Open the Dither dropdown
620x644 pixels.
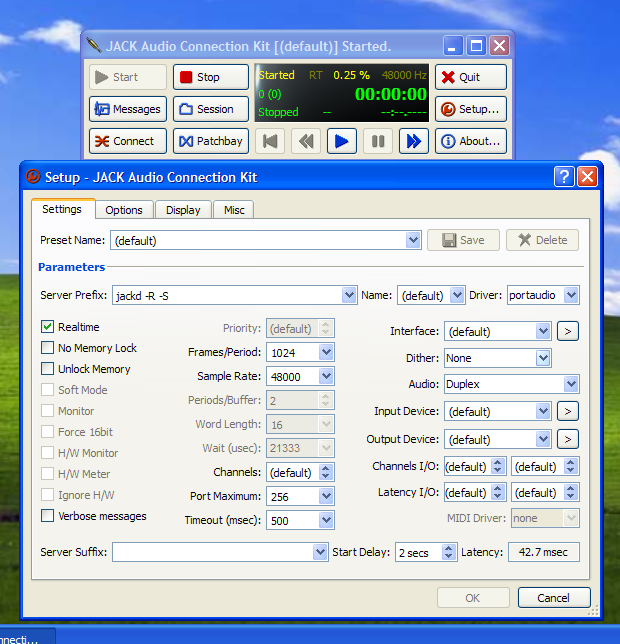(x=543, y=358)
